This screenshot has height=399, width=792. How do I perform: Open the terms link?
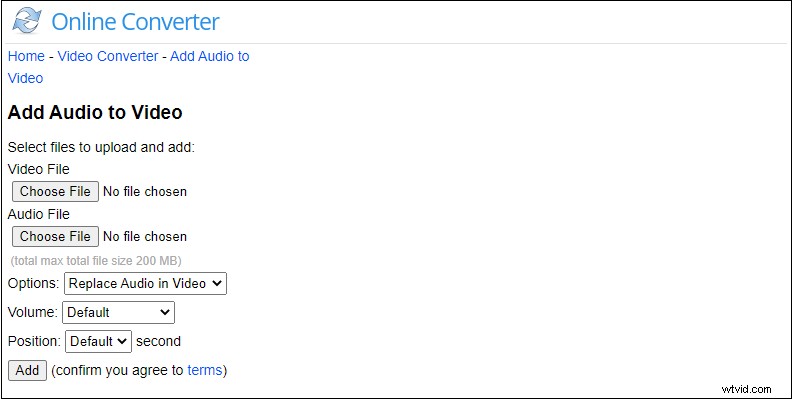[205, 370]
